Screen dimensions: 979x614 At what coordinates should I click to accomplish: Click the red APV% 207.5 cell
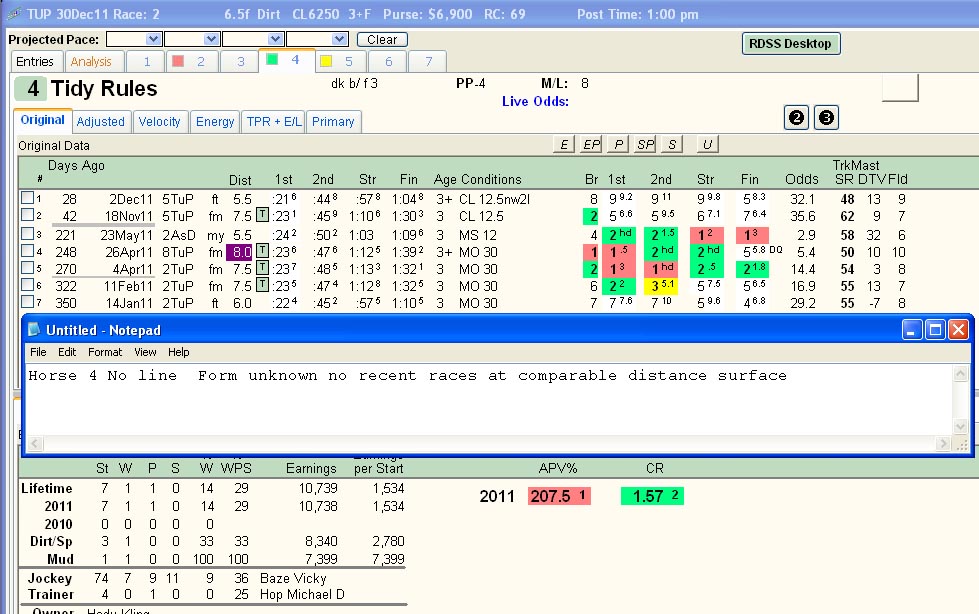pyautogui.click(x=559, y=496)
